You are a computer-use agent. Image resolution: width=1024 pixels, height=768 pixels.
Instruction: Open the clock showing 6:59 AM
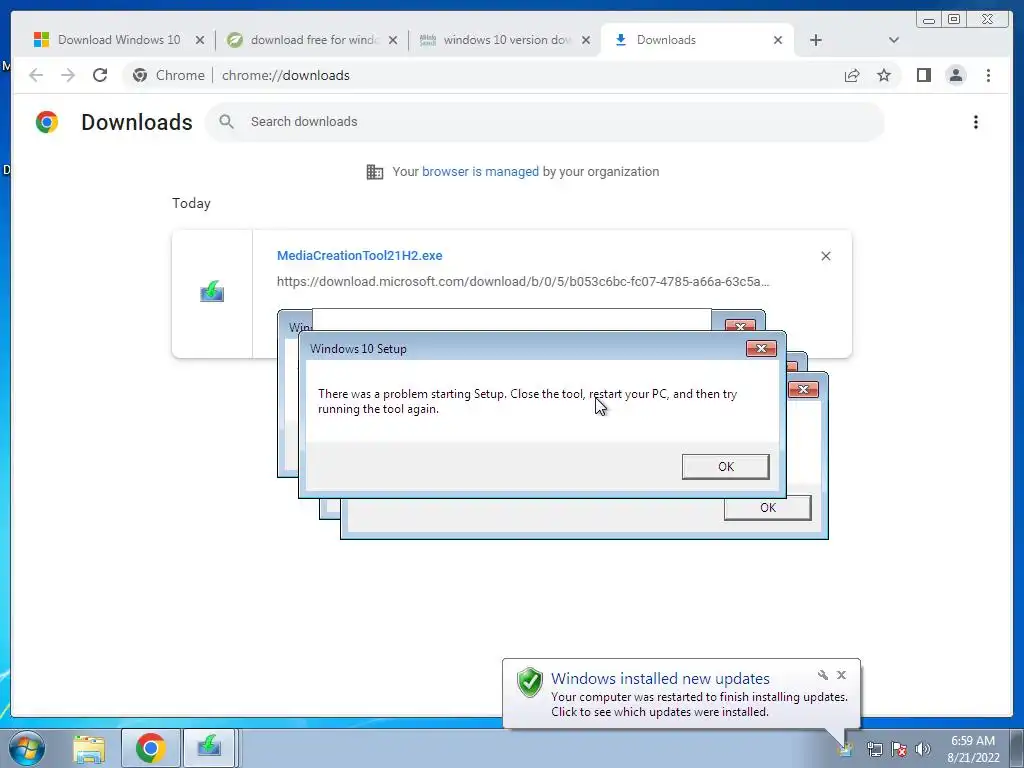point(973,749)
